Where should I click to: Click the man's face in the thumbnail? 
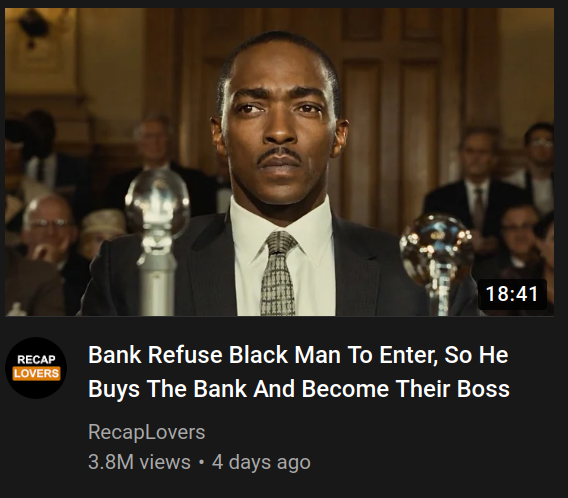click(280, 120)
